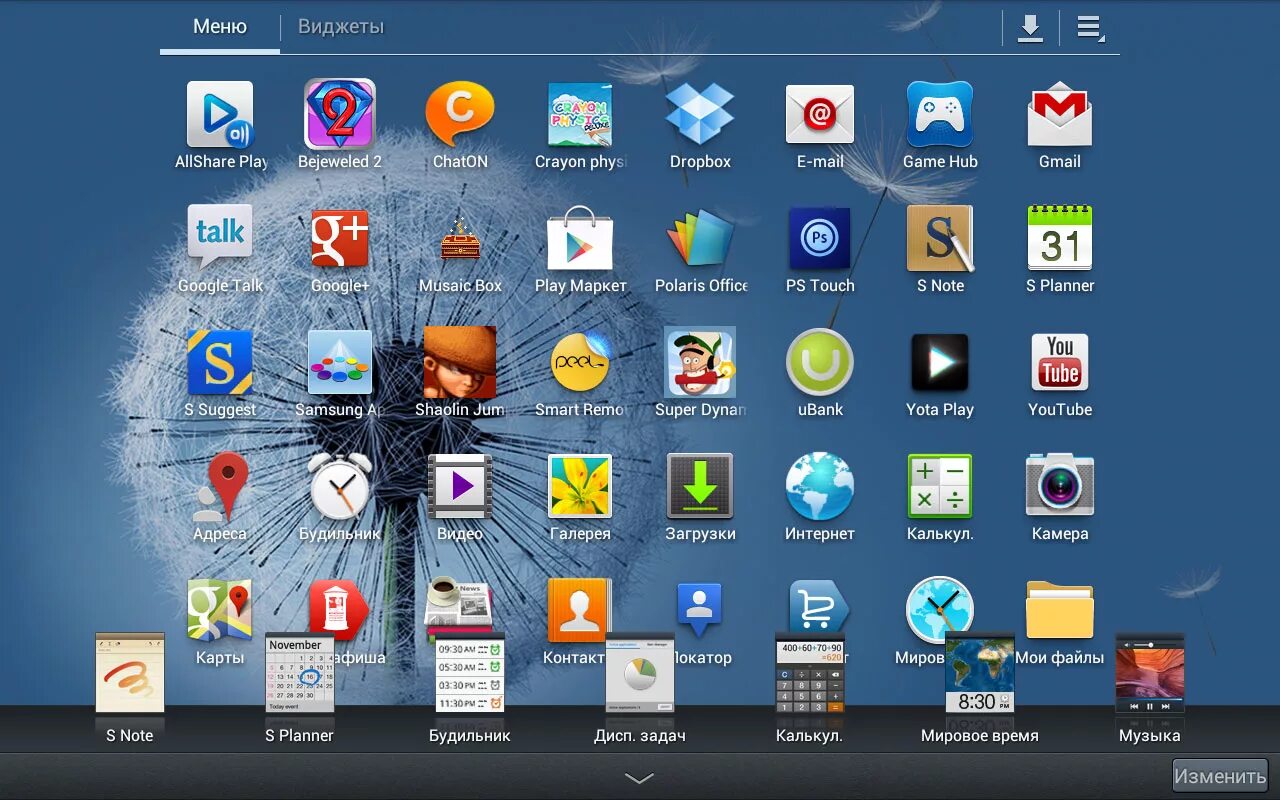Collapse mini apps tray with chevron
The height and width of the screenshot is (800, 1280).
click(x=639, y=778)
